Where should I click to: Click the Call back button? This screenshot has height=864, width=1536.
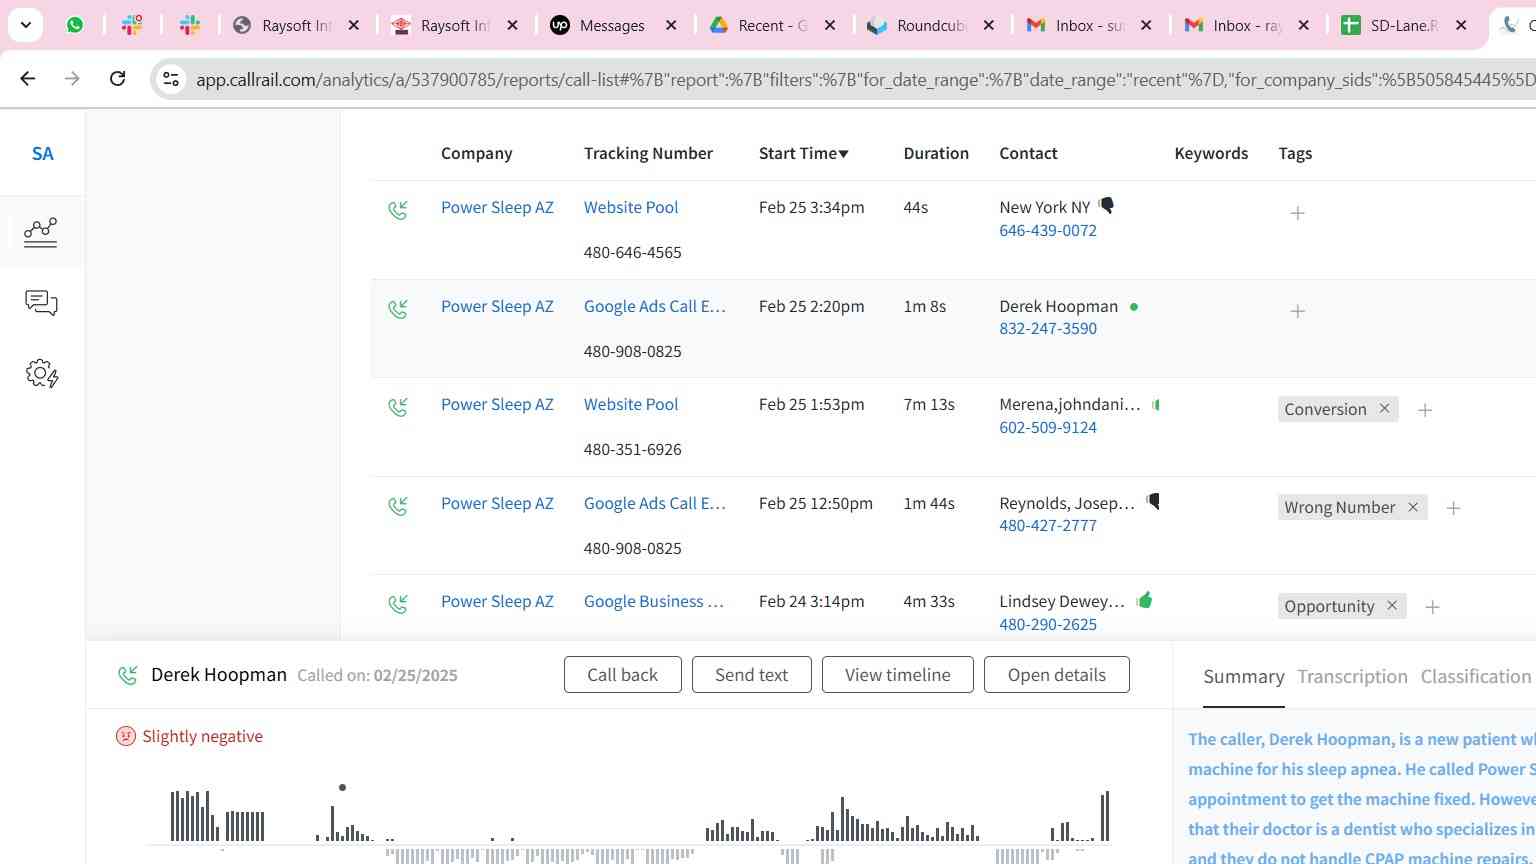tap(622, 675)
